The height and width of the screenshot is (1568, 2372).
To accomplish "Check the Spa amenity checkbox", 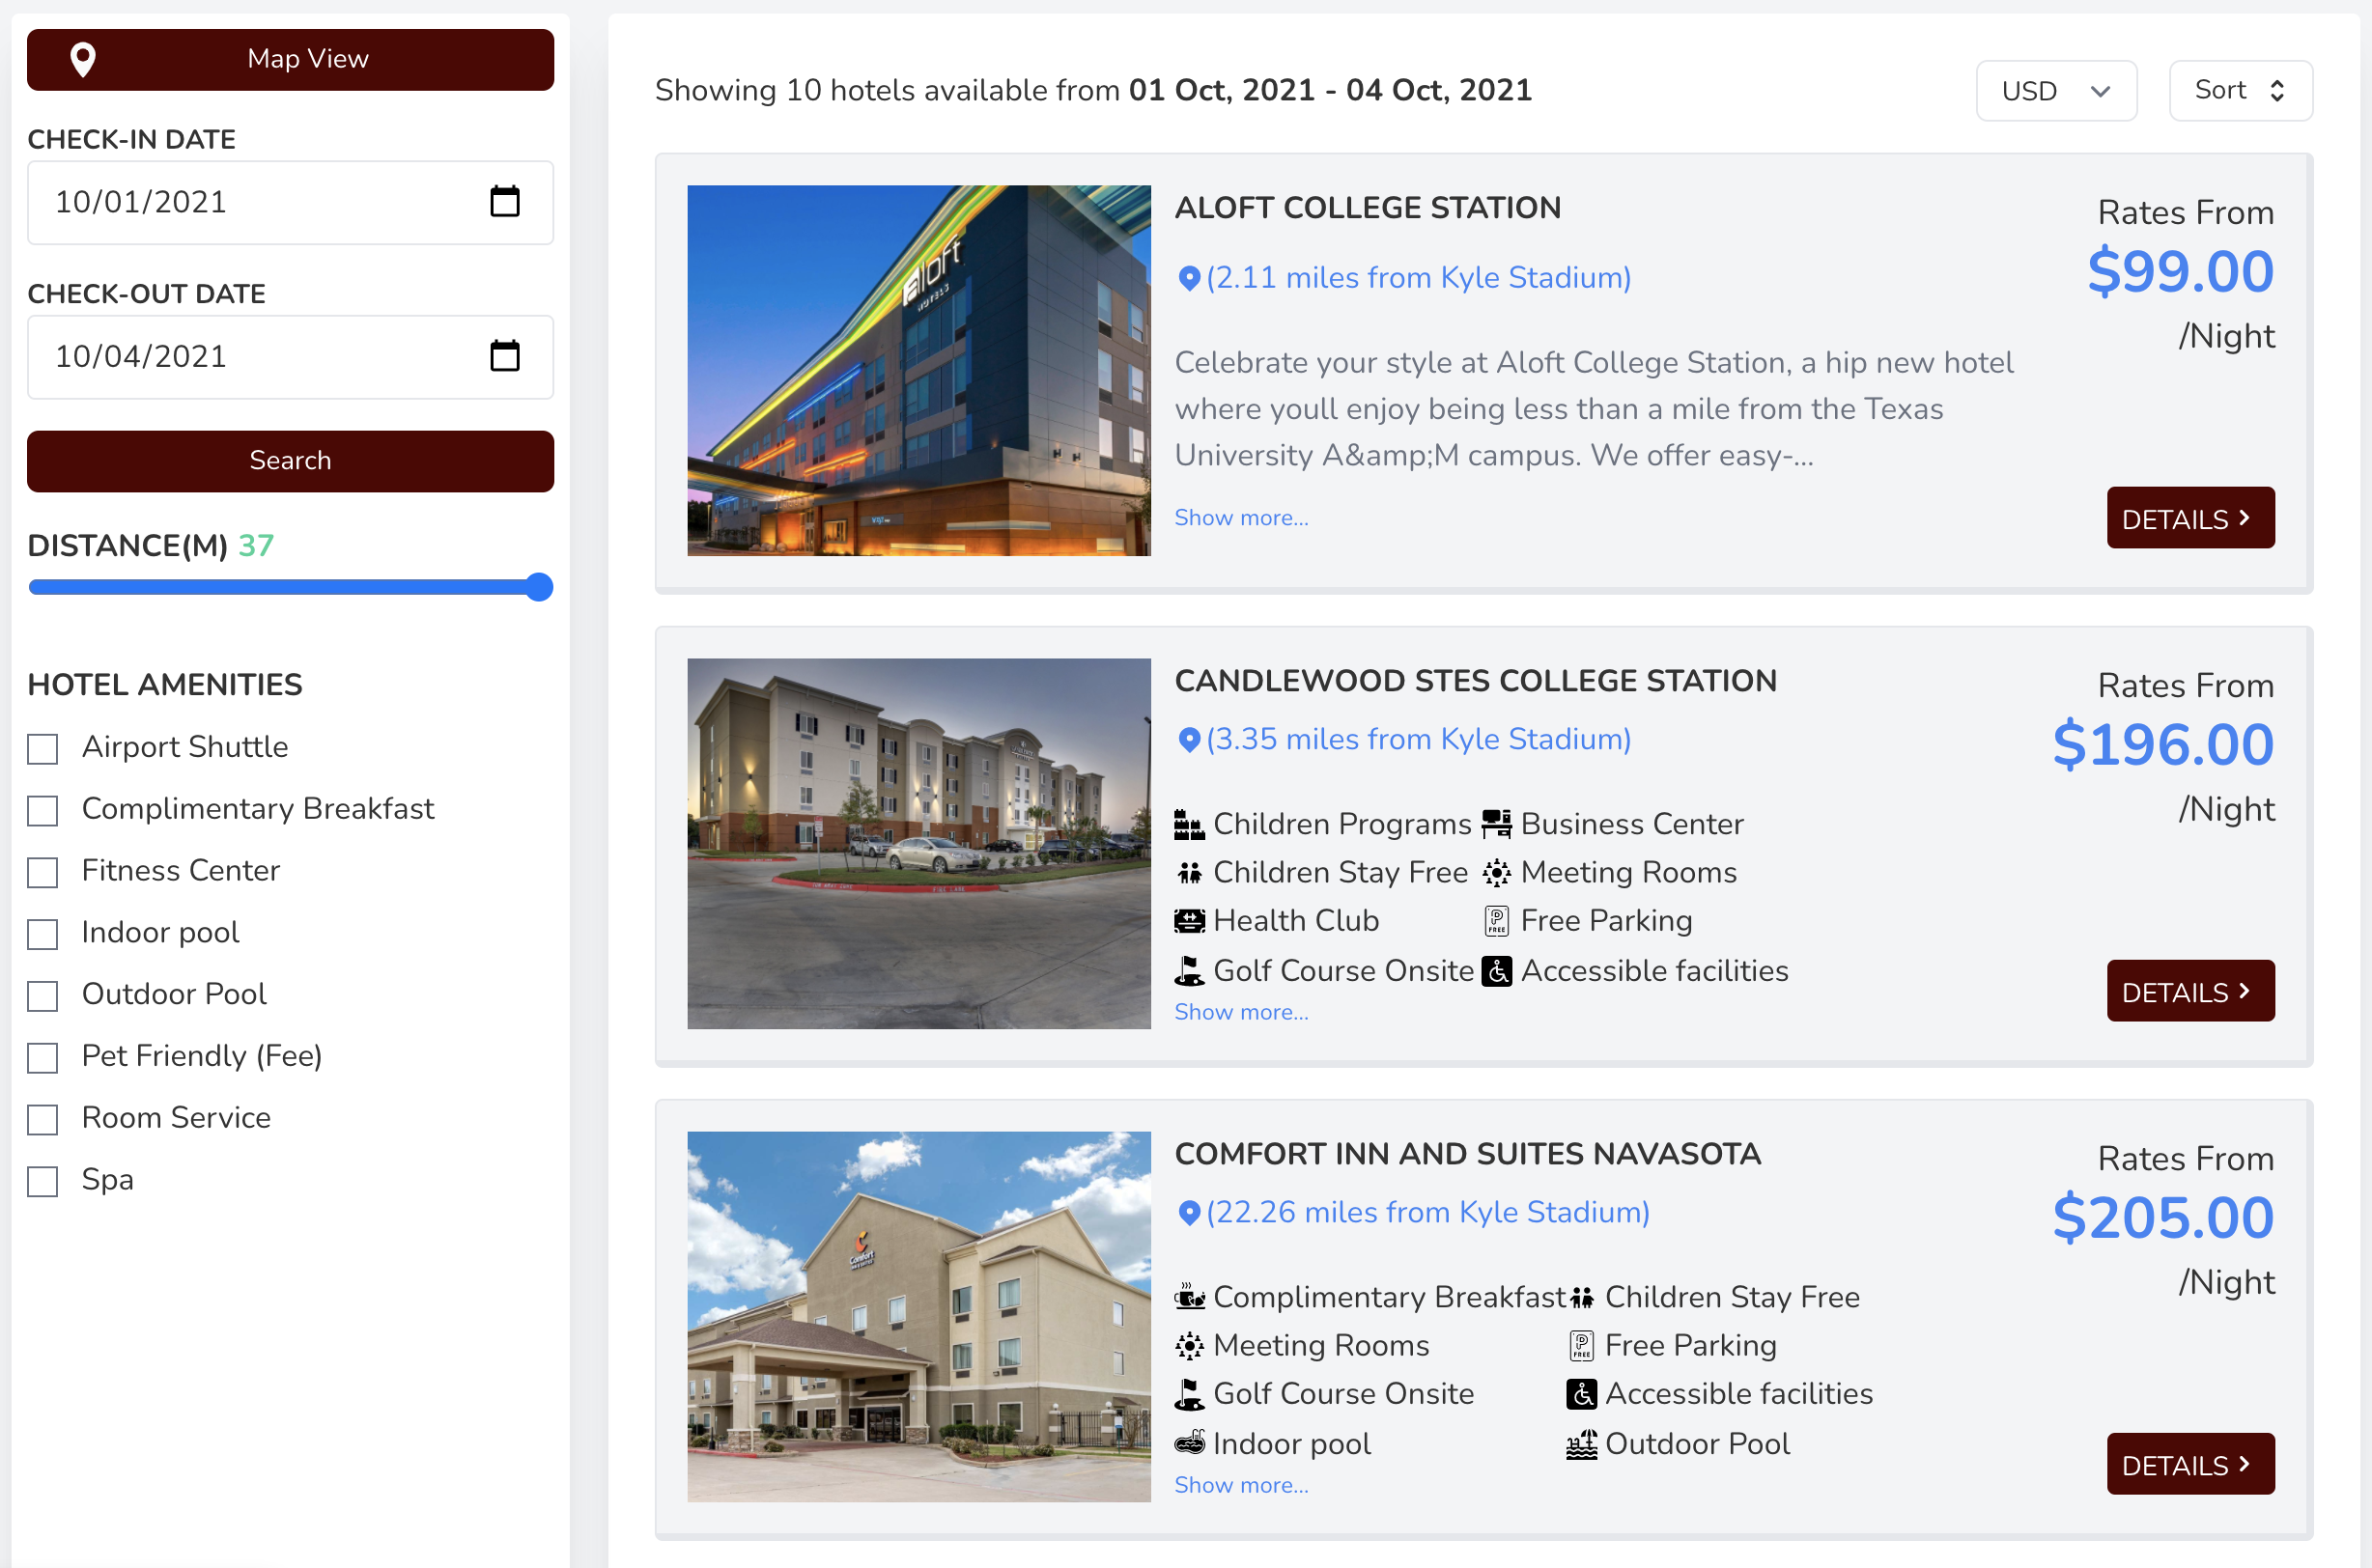I will click(42, 1181).
